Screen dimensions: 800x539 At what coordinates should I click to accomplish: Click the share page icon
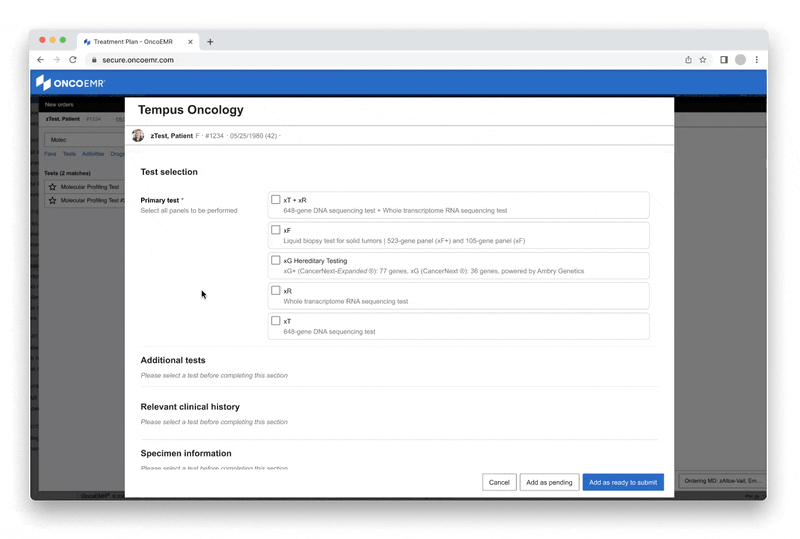[x=688, y=60]
